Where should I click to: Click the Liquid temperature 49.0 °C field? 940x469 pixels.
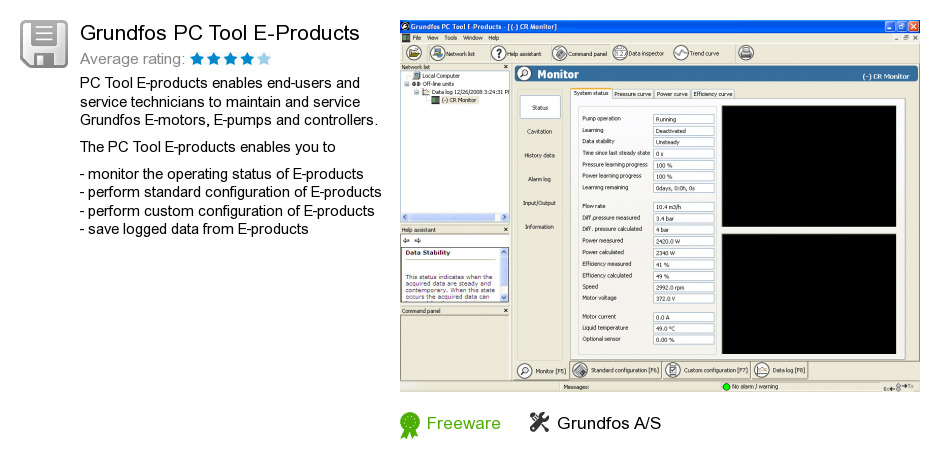point(684,328)
